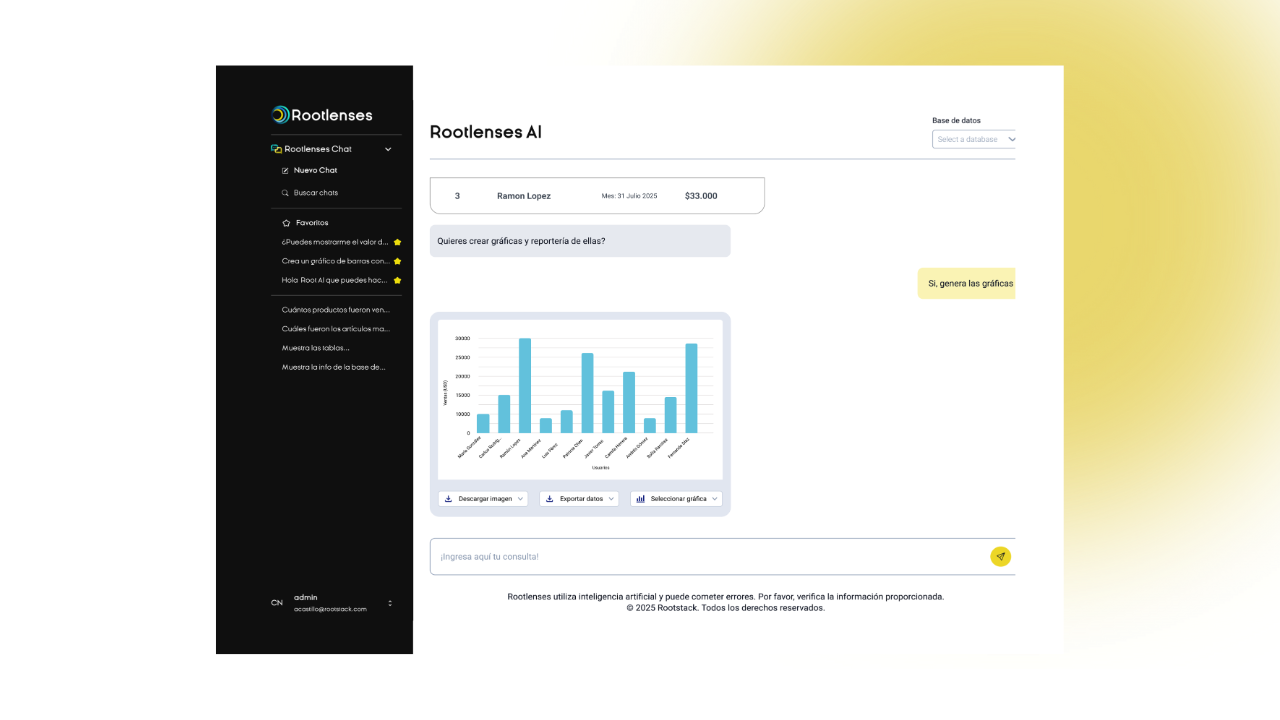Expand the admin account options arrows
The width and height of the screenshot is (1280, 720).
[390, 603]
